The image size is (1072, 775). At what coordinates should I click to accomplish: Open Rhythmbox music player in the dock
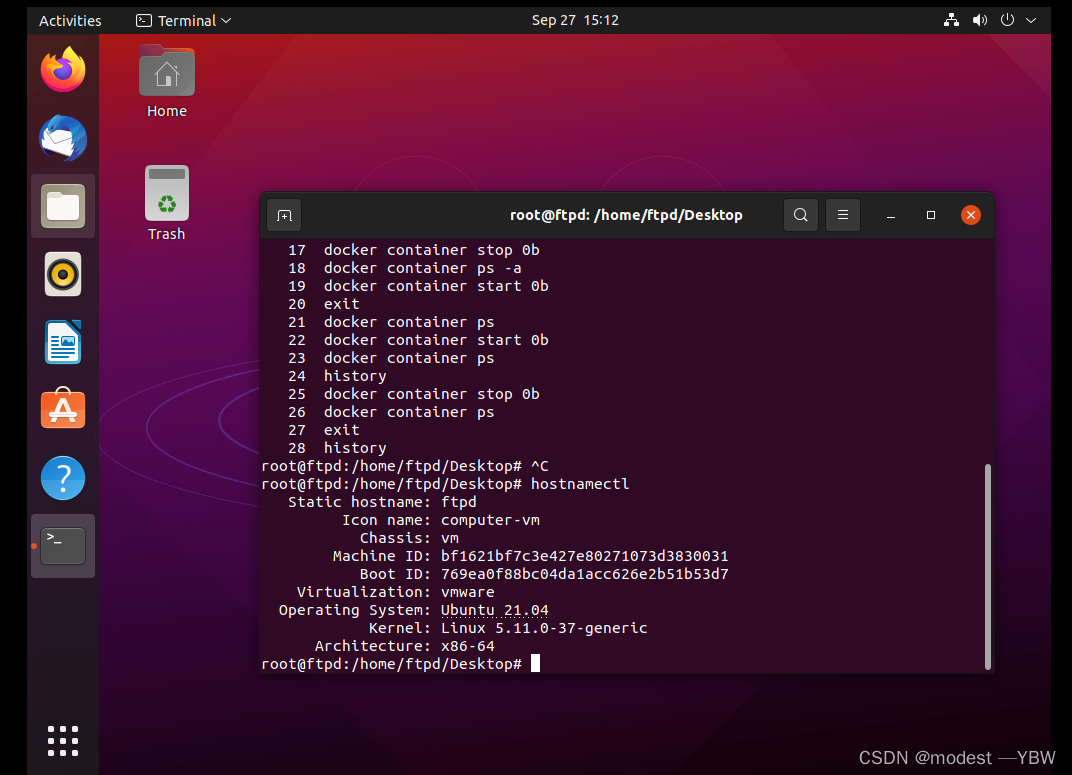coord(63,274)
